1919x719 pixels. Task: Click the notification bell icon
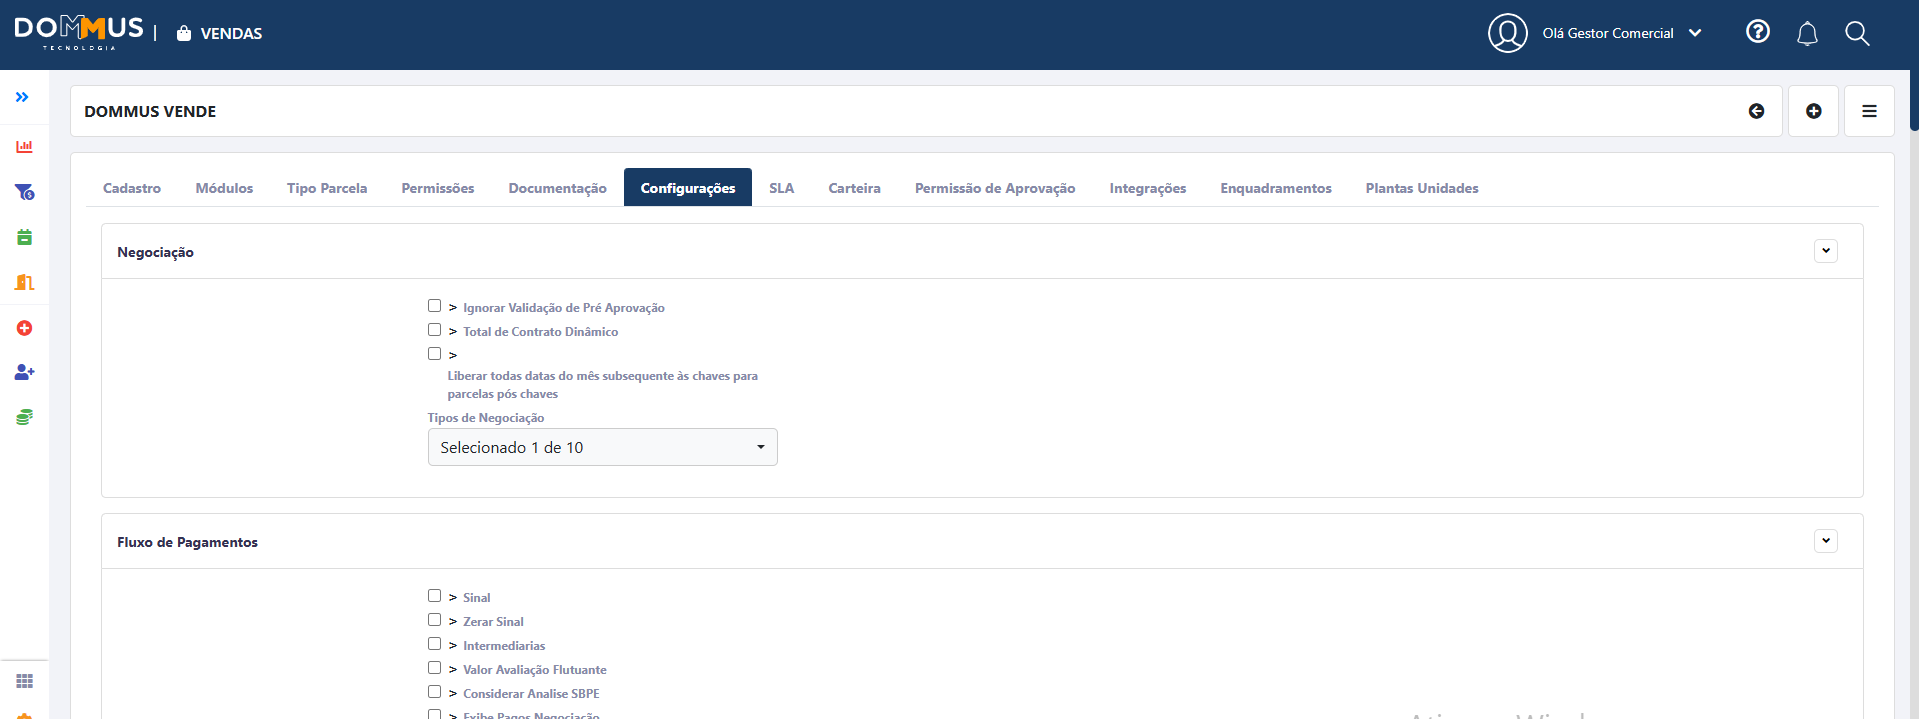coord(1807,34)
